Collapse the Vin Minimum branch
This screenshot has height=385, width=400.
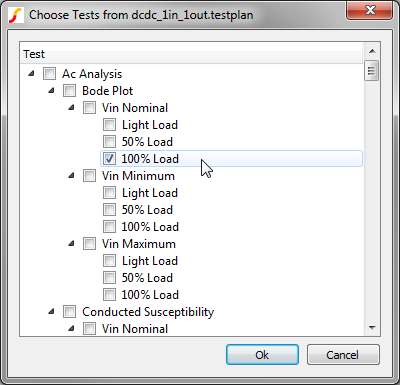(71, 175)
